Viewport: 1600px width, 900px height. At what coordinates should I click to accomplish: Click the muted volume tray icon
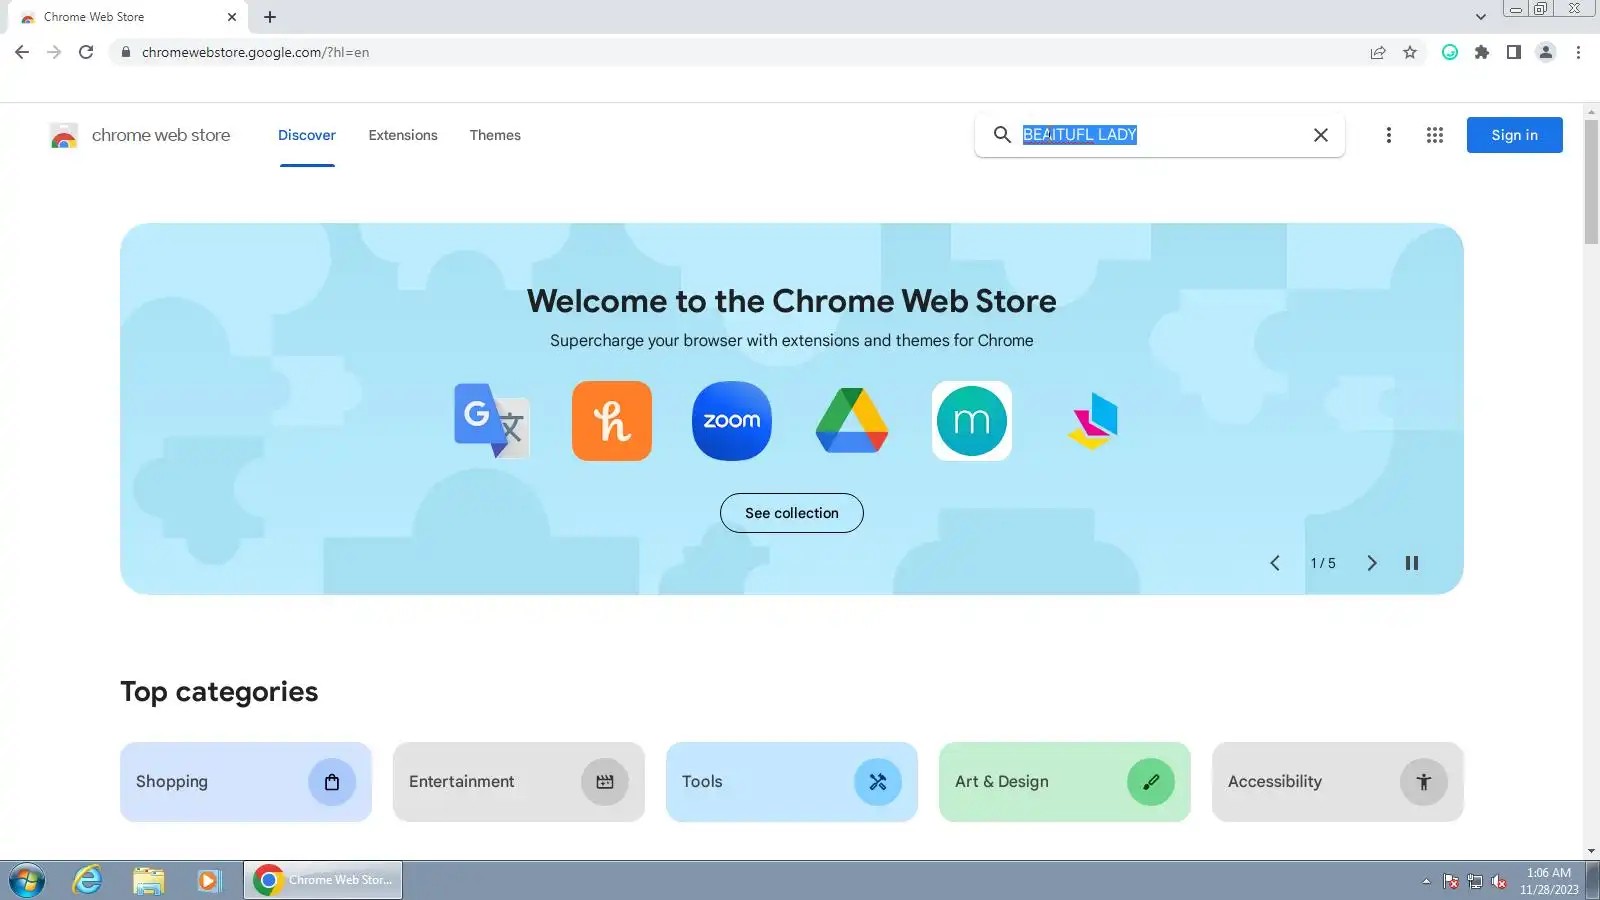pyautogui.click(x=1499, y=881)
